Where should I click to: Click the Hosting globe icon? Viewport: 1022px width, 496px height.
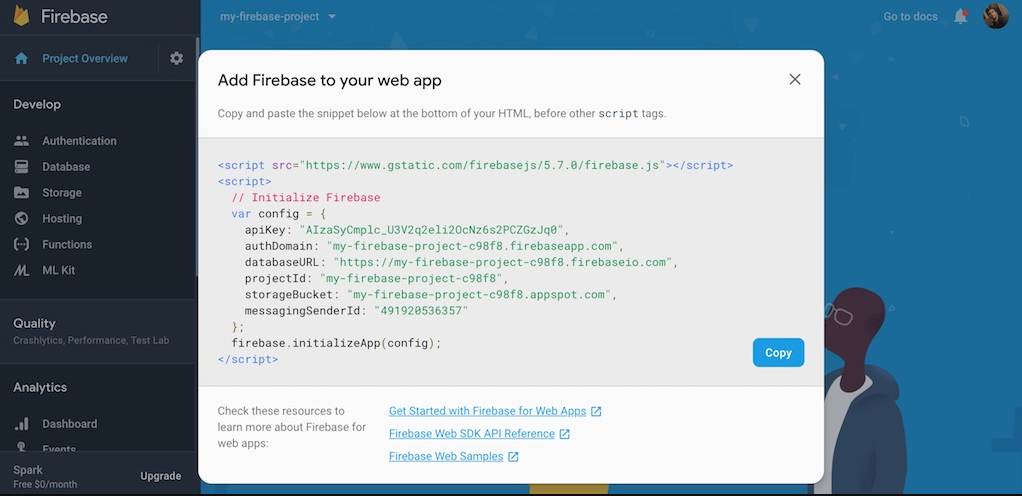[22, 218]
